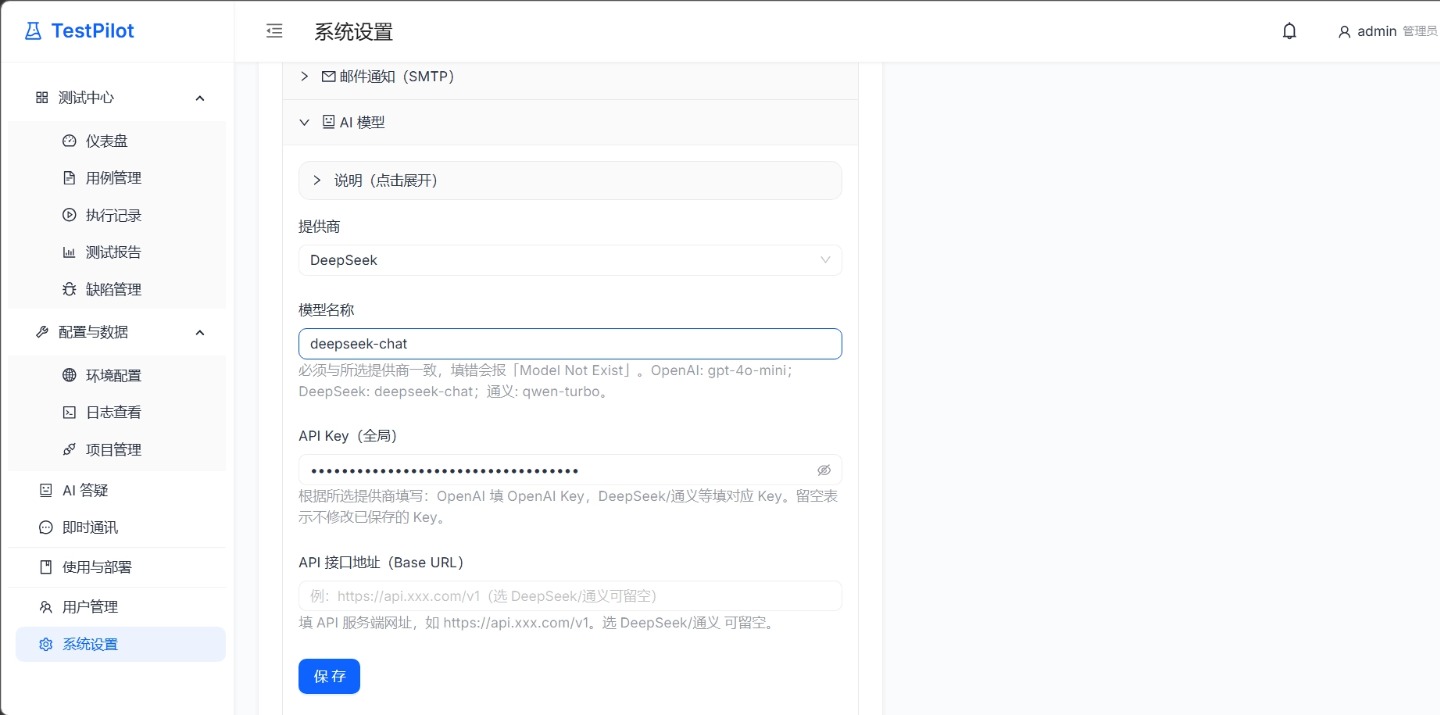This screenshot has height=715, width=1440.
Task: Click the 说明（点击展开）header text
Action: tap(386, 180)
